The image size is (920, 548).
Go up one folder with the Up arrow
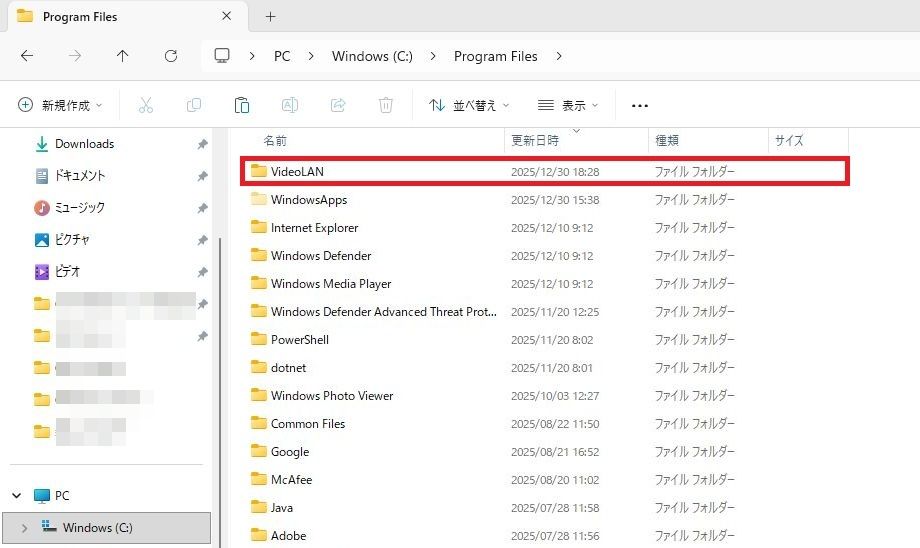122,56
